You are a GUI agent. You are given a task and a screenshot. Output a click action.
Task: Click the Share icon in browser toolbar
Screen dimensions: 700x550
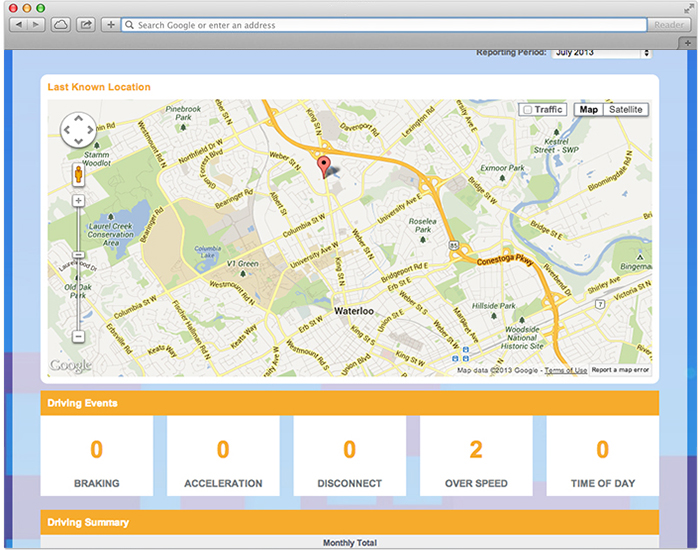click(86, 24)
